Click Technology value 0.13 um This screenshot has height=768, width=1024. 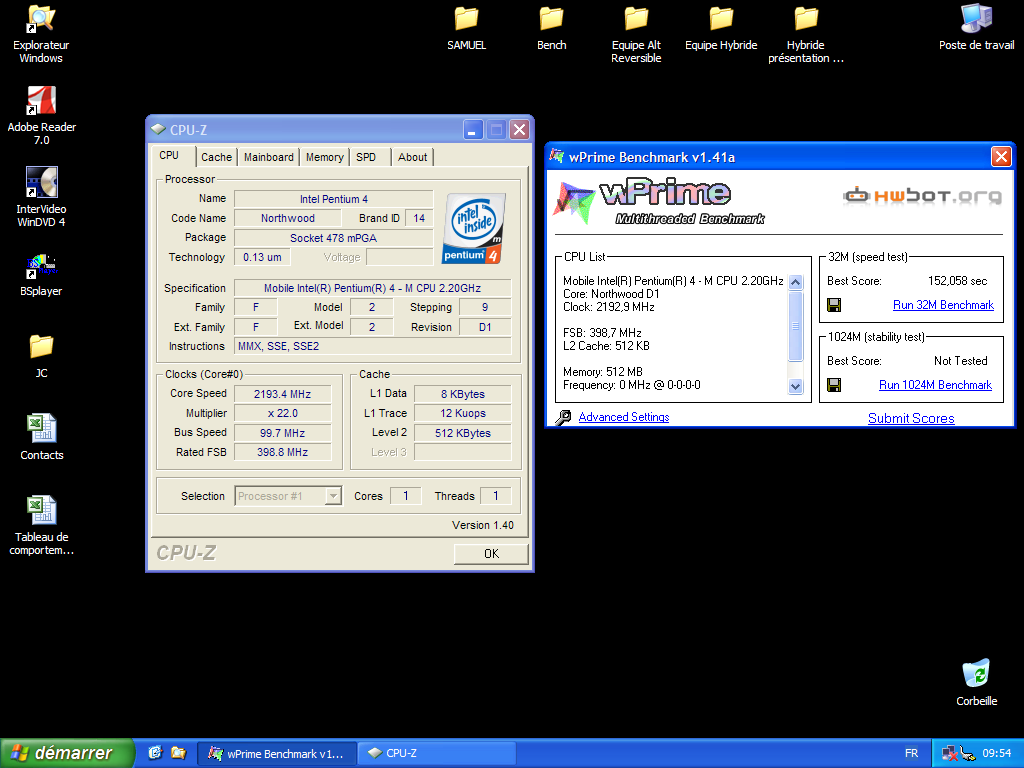coord(262,257)
